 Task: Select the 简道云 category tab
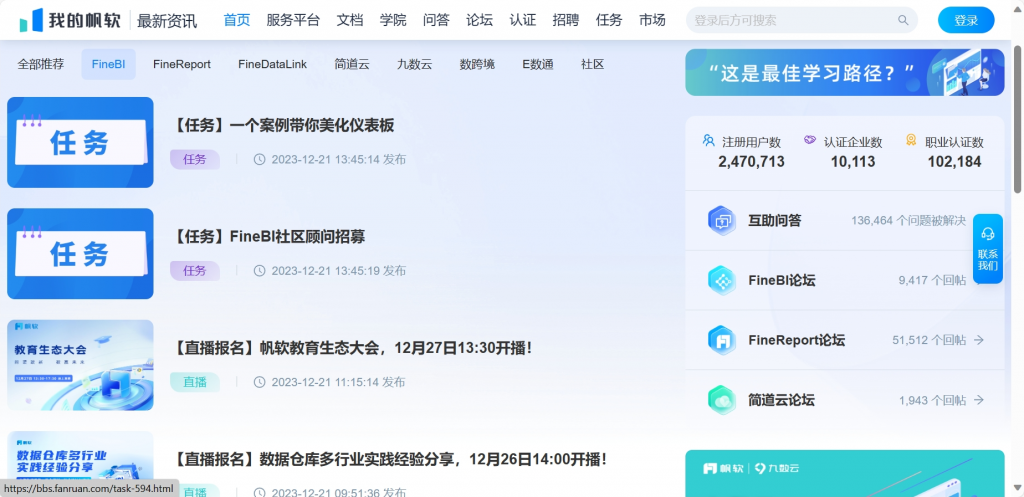click(352, 64)
